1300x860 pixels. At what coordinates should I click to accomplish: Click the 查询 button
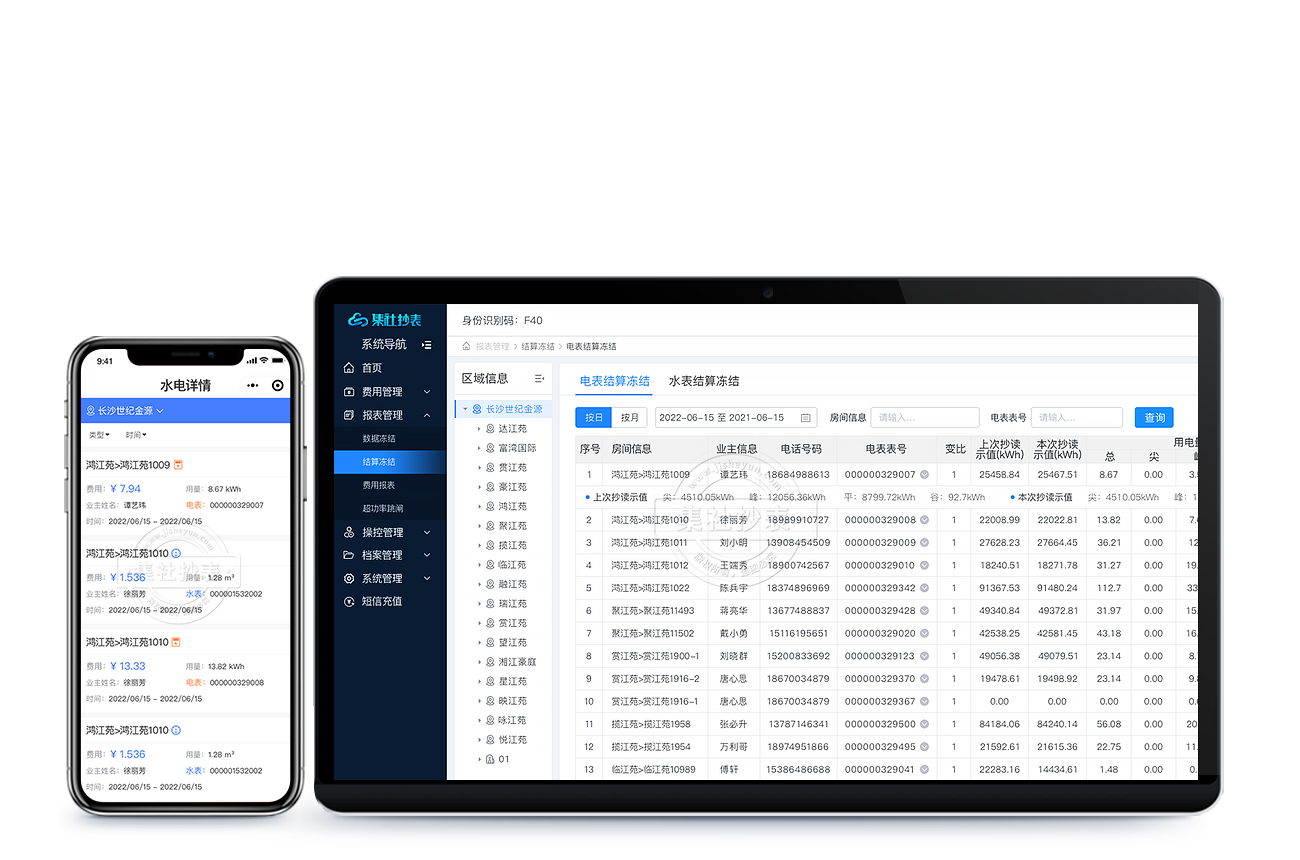click(1154, 418)
